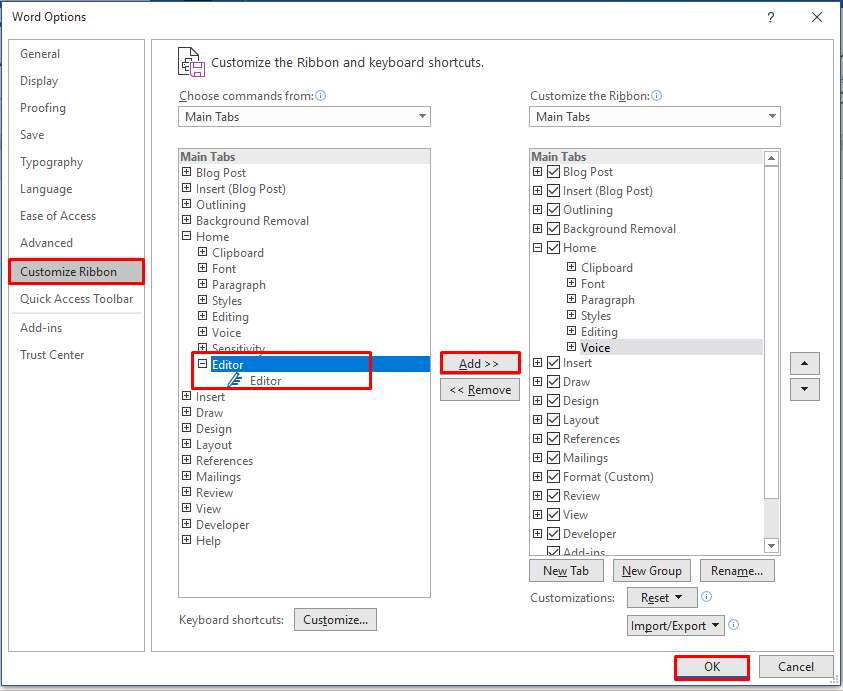Click the New Group button
Screen dimensions: 843x691
pyautogui.click(x=652, y=571)
